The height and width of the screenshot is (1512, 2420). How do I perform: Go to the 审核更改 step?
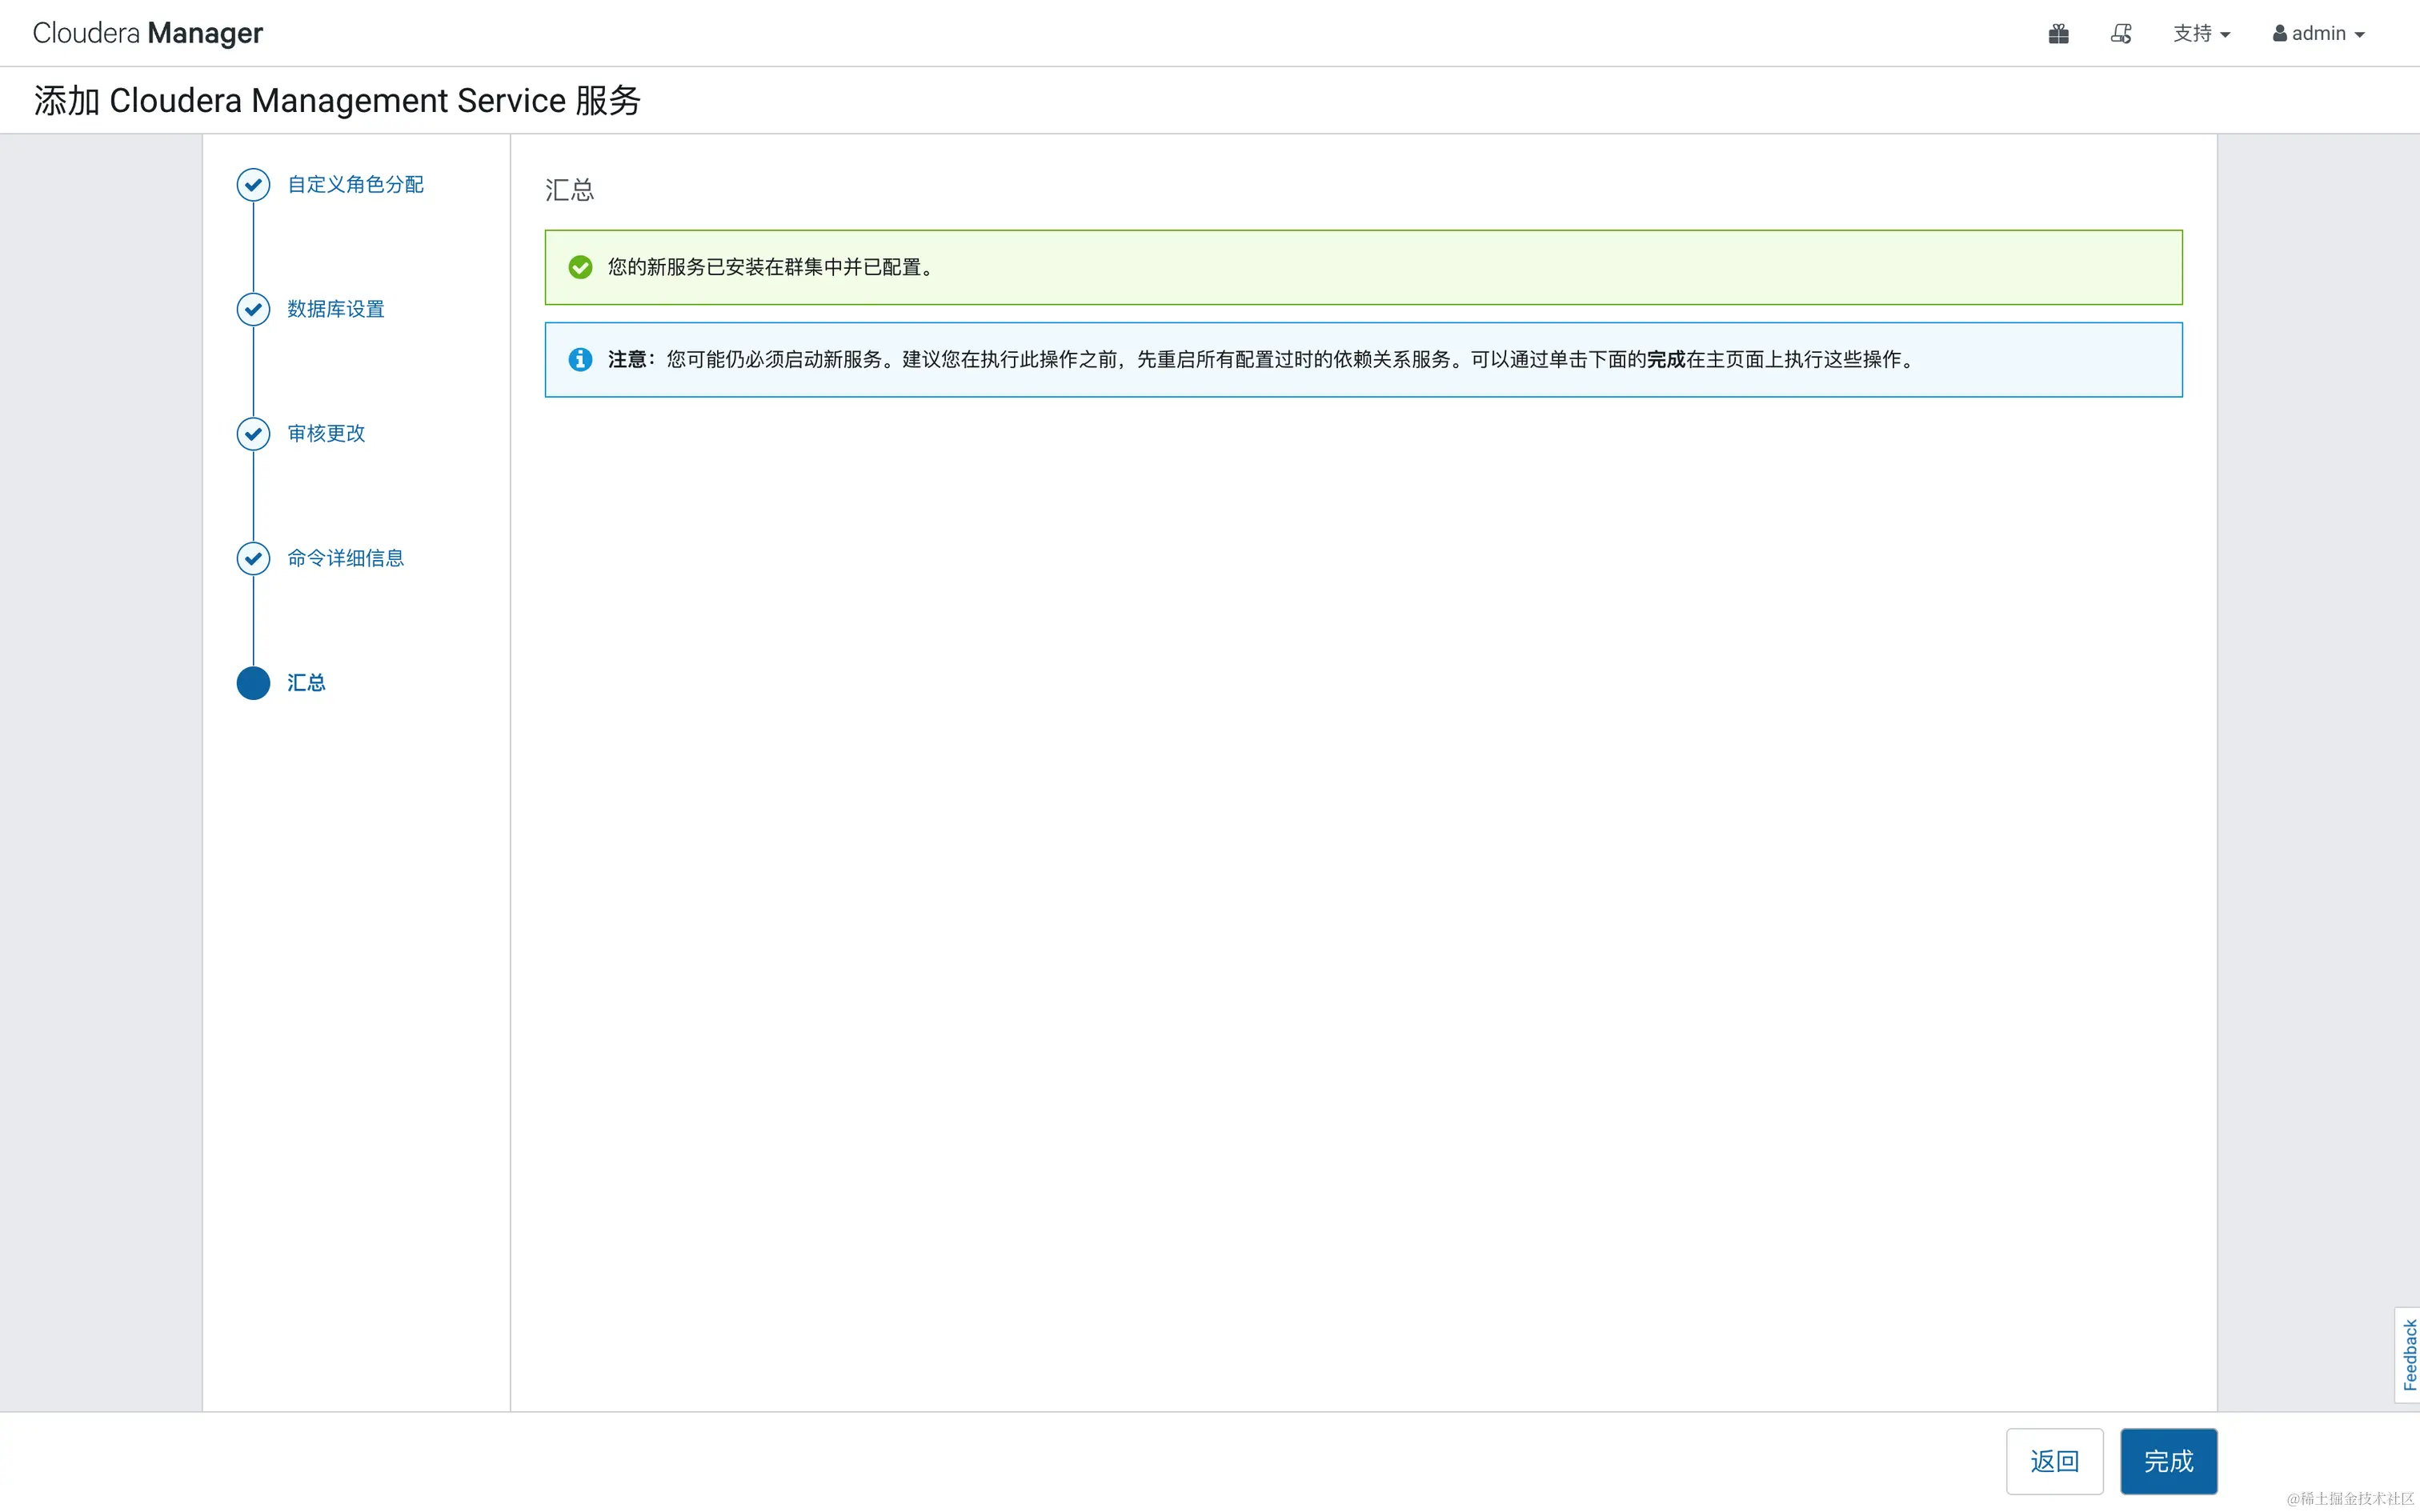(x=326, y=434)
